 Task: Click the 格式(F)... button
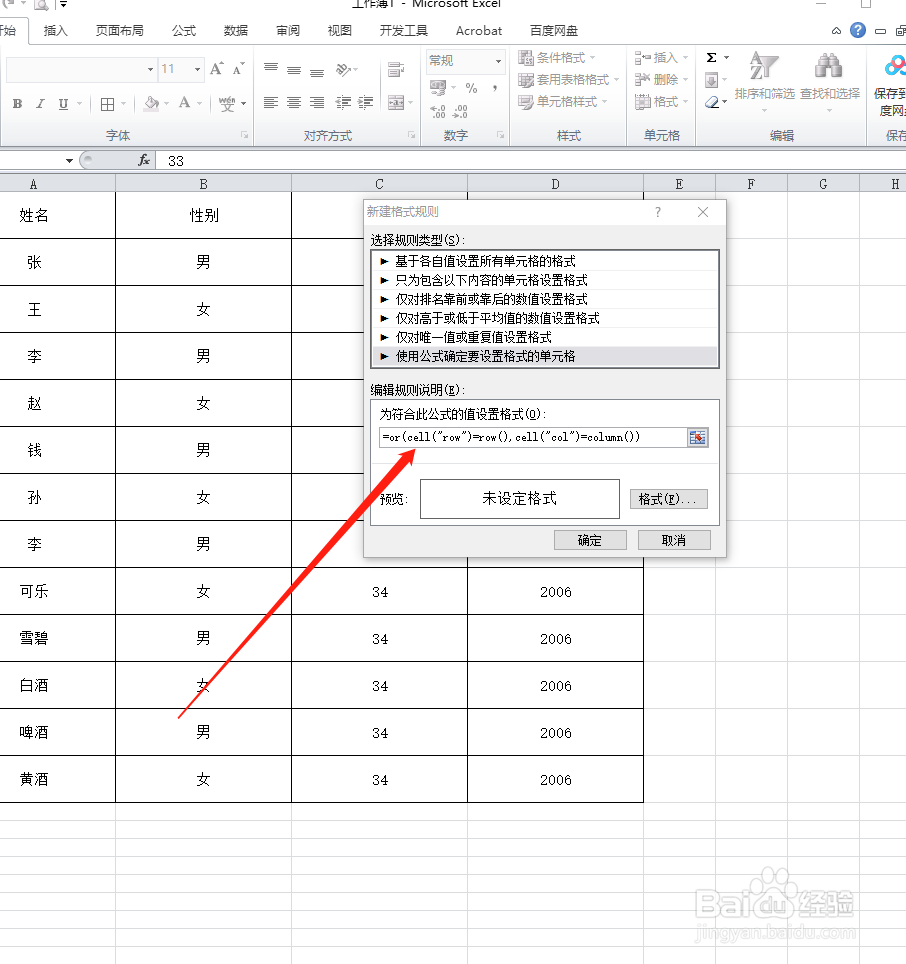coord(669,498)
